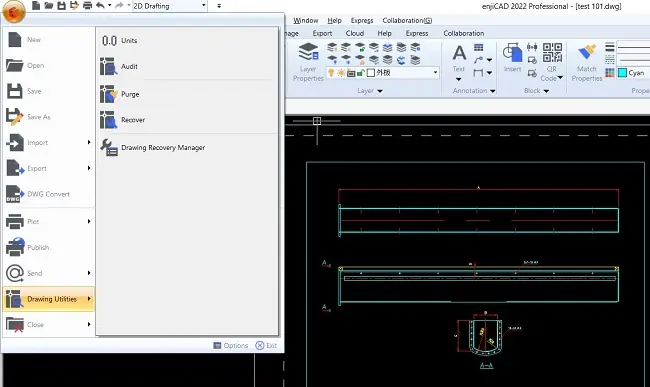Click the color grid icon beside Cyan
This screenshot has width=650, height=387.
point(609,73)
